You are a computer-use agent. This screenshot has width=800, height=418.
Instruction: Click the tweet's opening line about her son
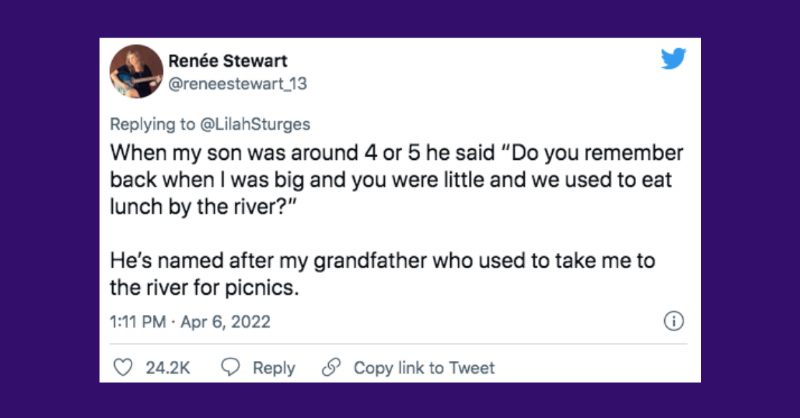[388, 155]
